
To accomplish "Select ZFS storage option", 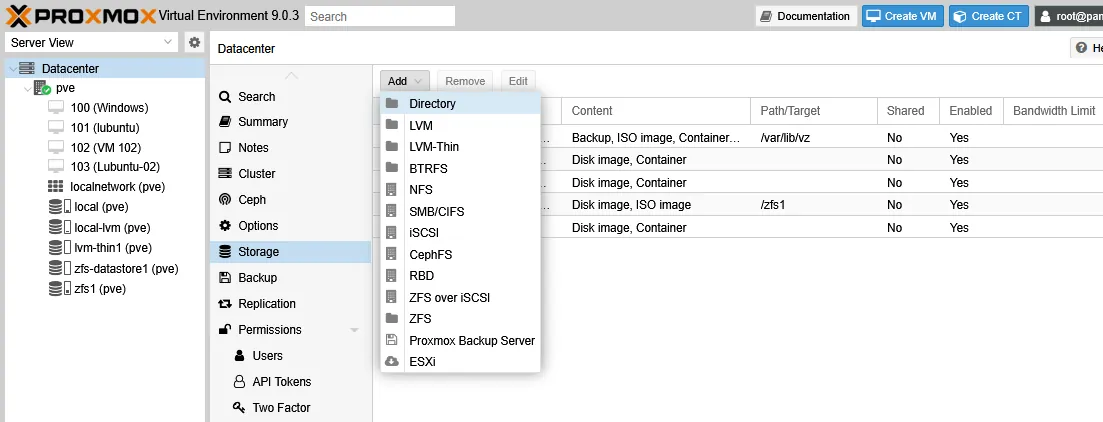I will pos(460,319).
